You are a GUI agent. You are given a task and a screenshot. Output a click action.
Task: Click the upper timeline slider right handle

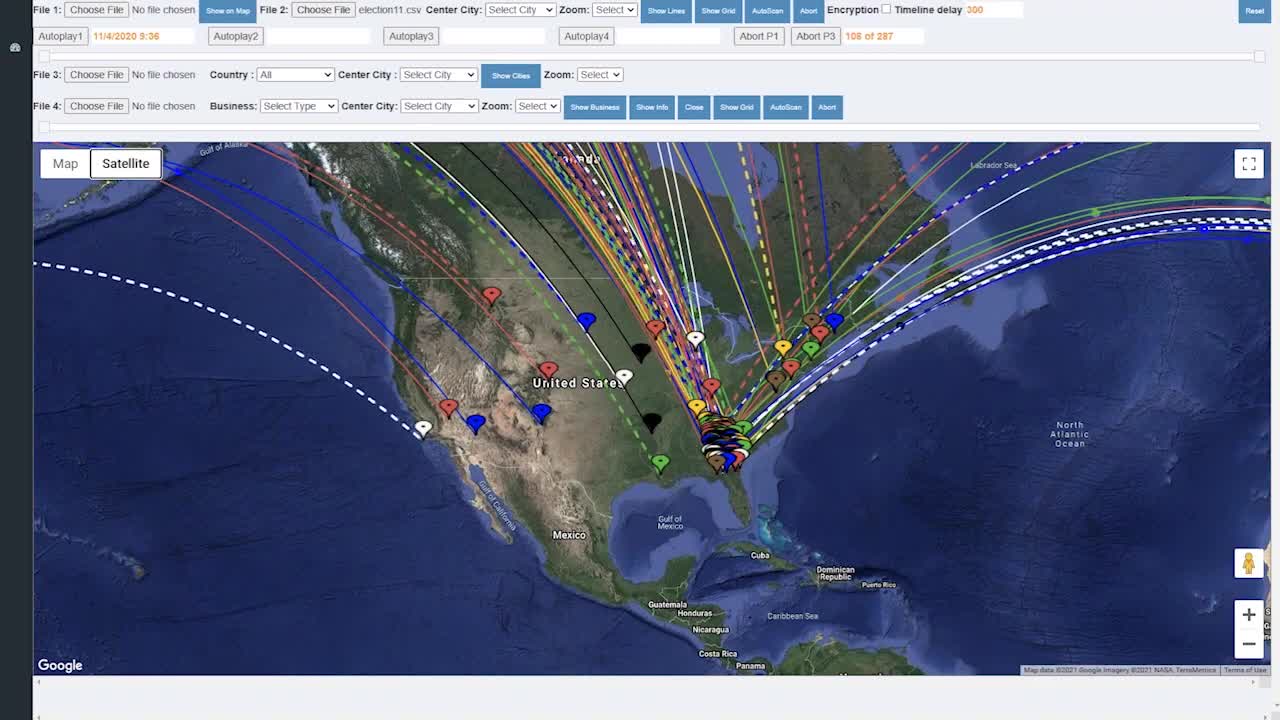(1259, 56)
